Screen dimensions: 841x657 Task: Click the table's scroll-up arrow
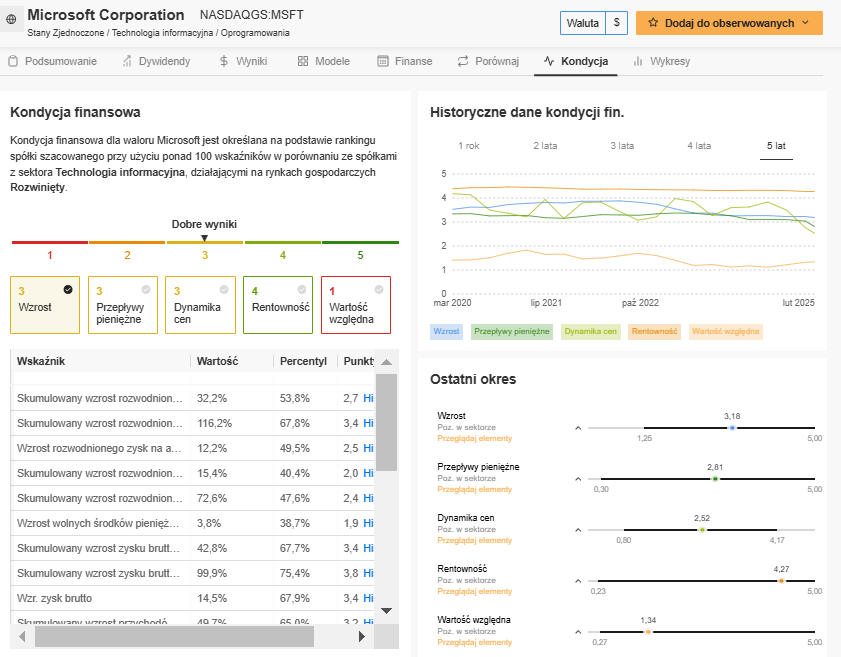pos(386,362)
